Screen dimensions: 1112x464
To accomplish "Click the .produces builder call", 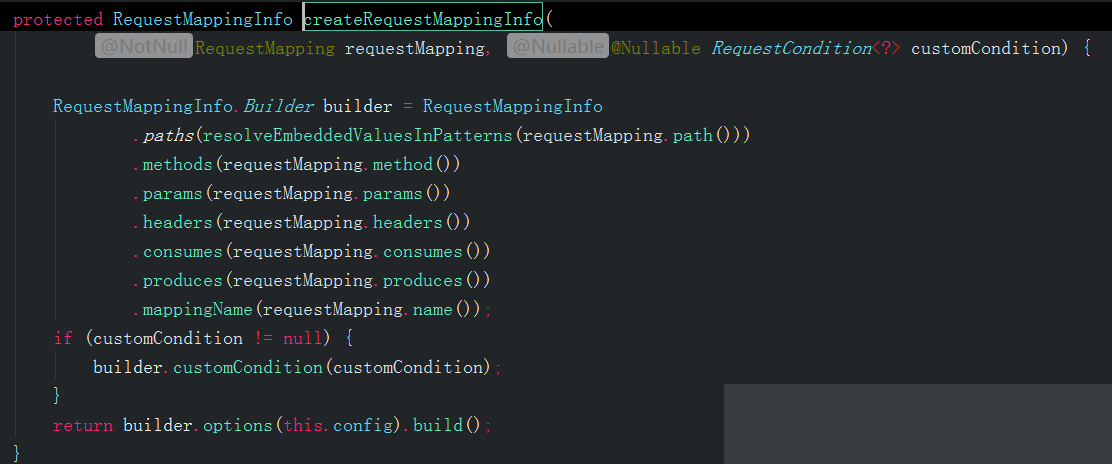I will tap(182, 280).
